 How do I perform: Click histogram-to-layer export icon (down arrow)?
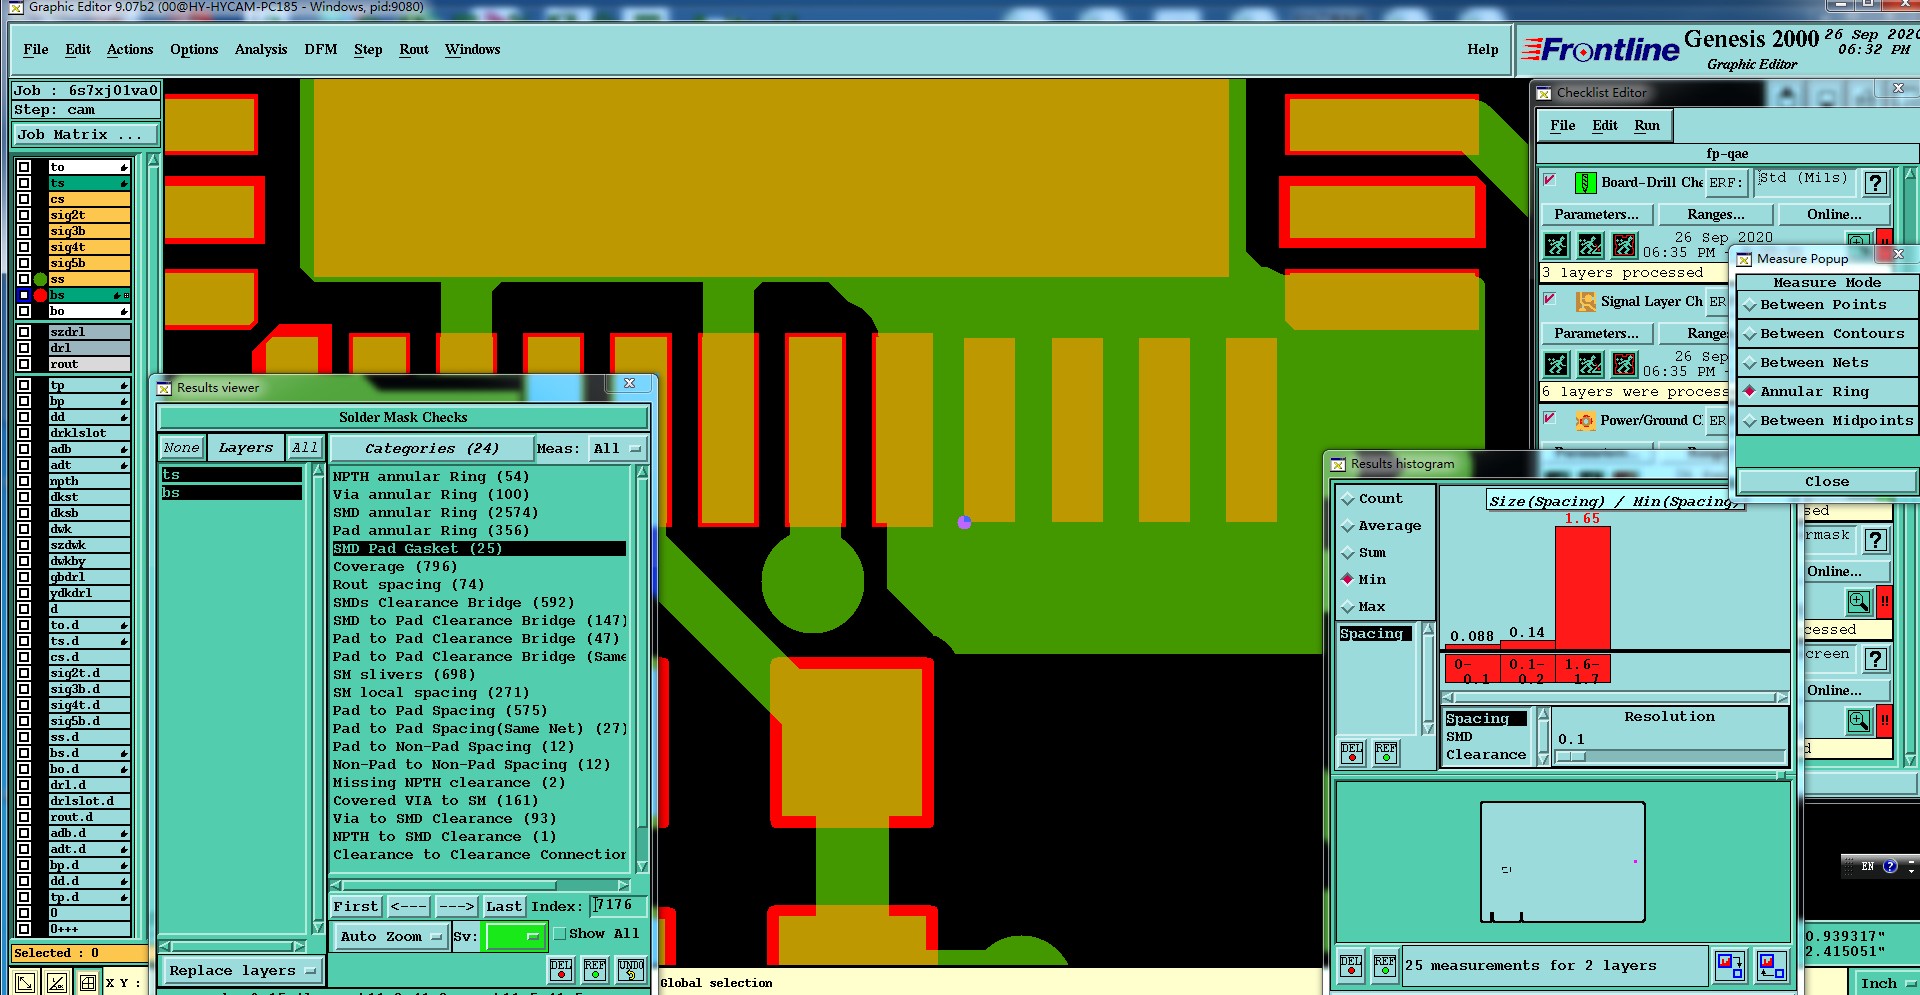(x=1730, y=965)
